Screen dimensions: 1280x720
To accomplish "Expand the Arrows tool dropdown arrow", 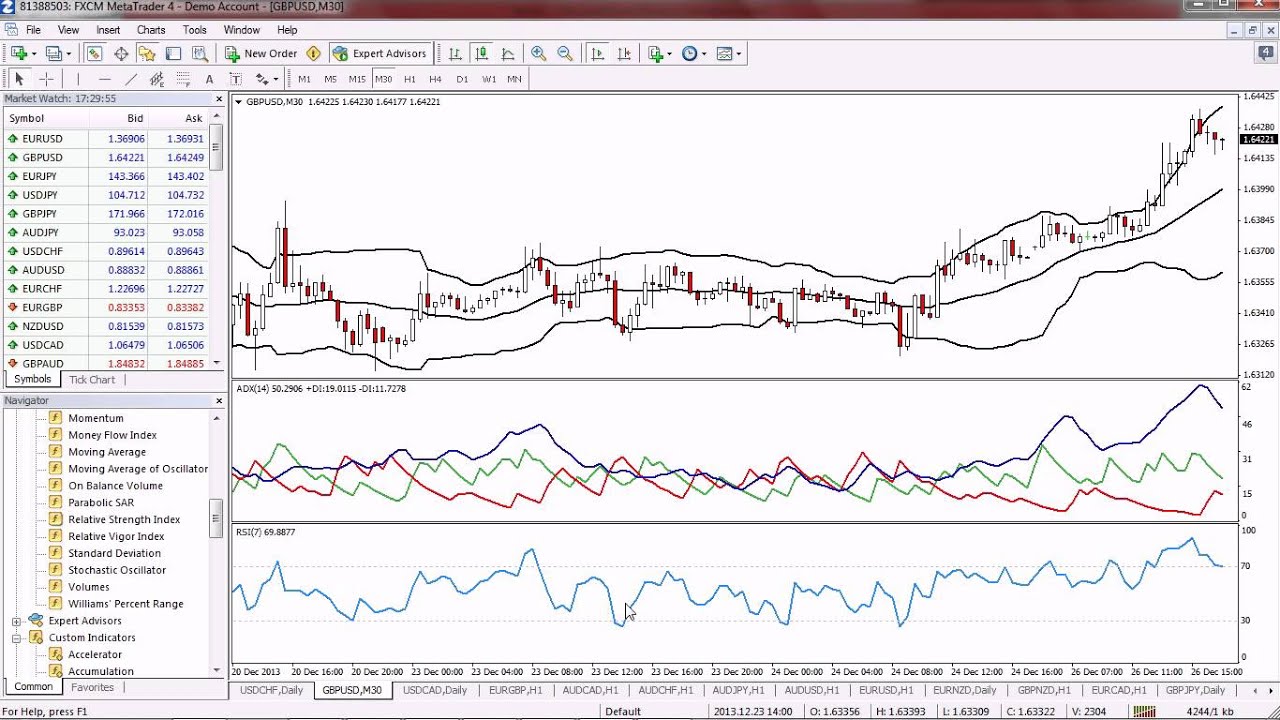I will (x=276, y=79).
